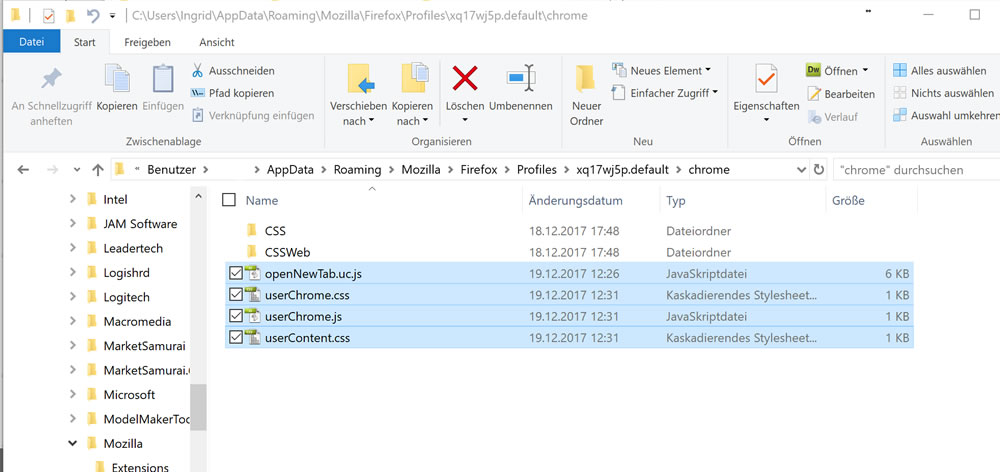Click the Back navigation arrow
Image resolution: width=1000 pixels, height=472 pixels.
(23, 170)
